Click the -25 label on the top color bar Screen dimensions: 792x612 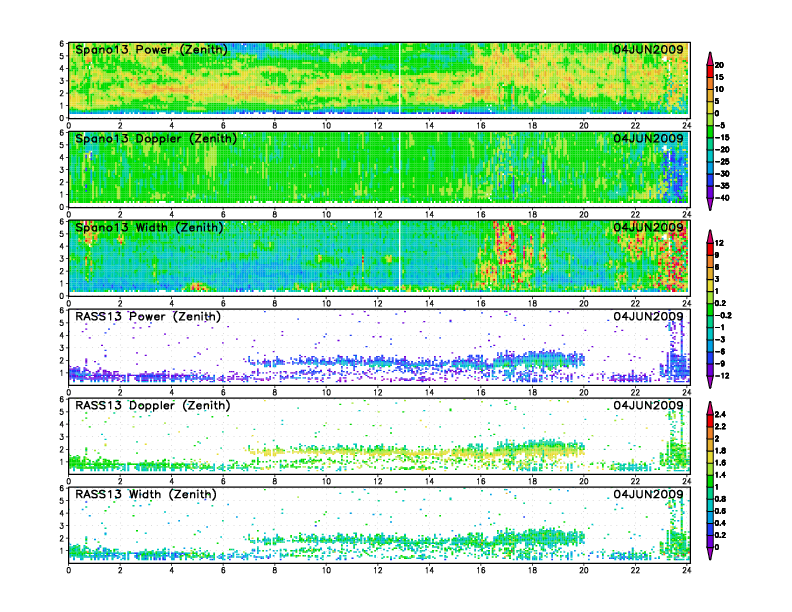click(x=722, y=162)
